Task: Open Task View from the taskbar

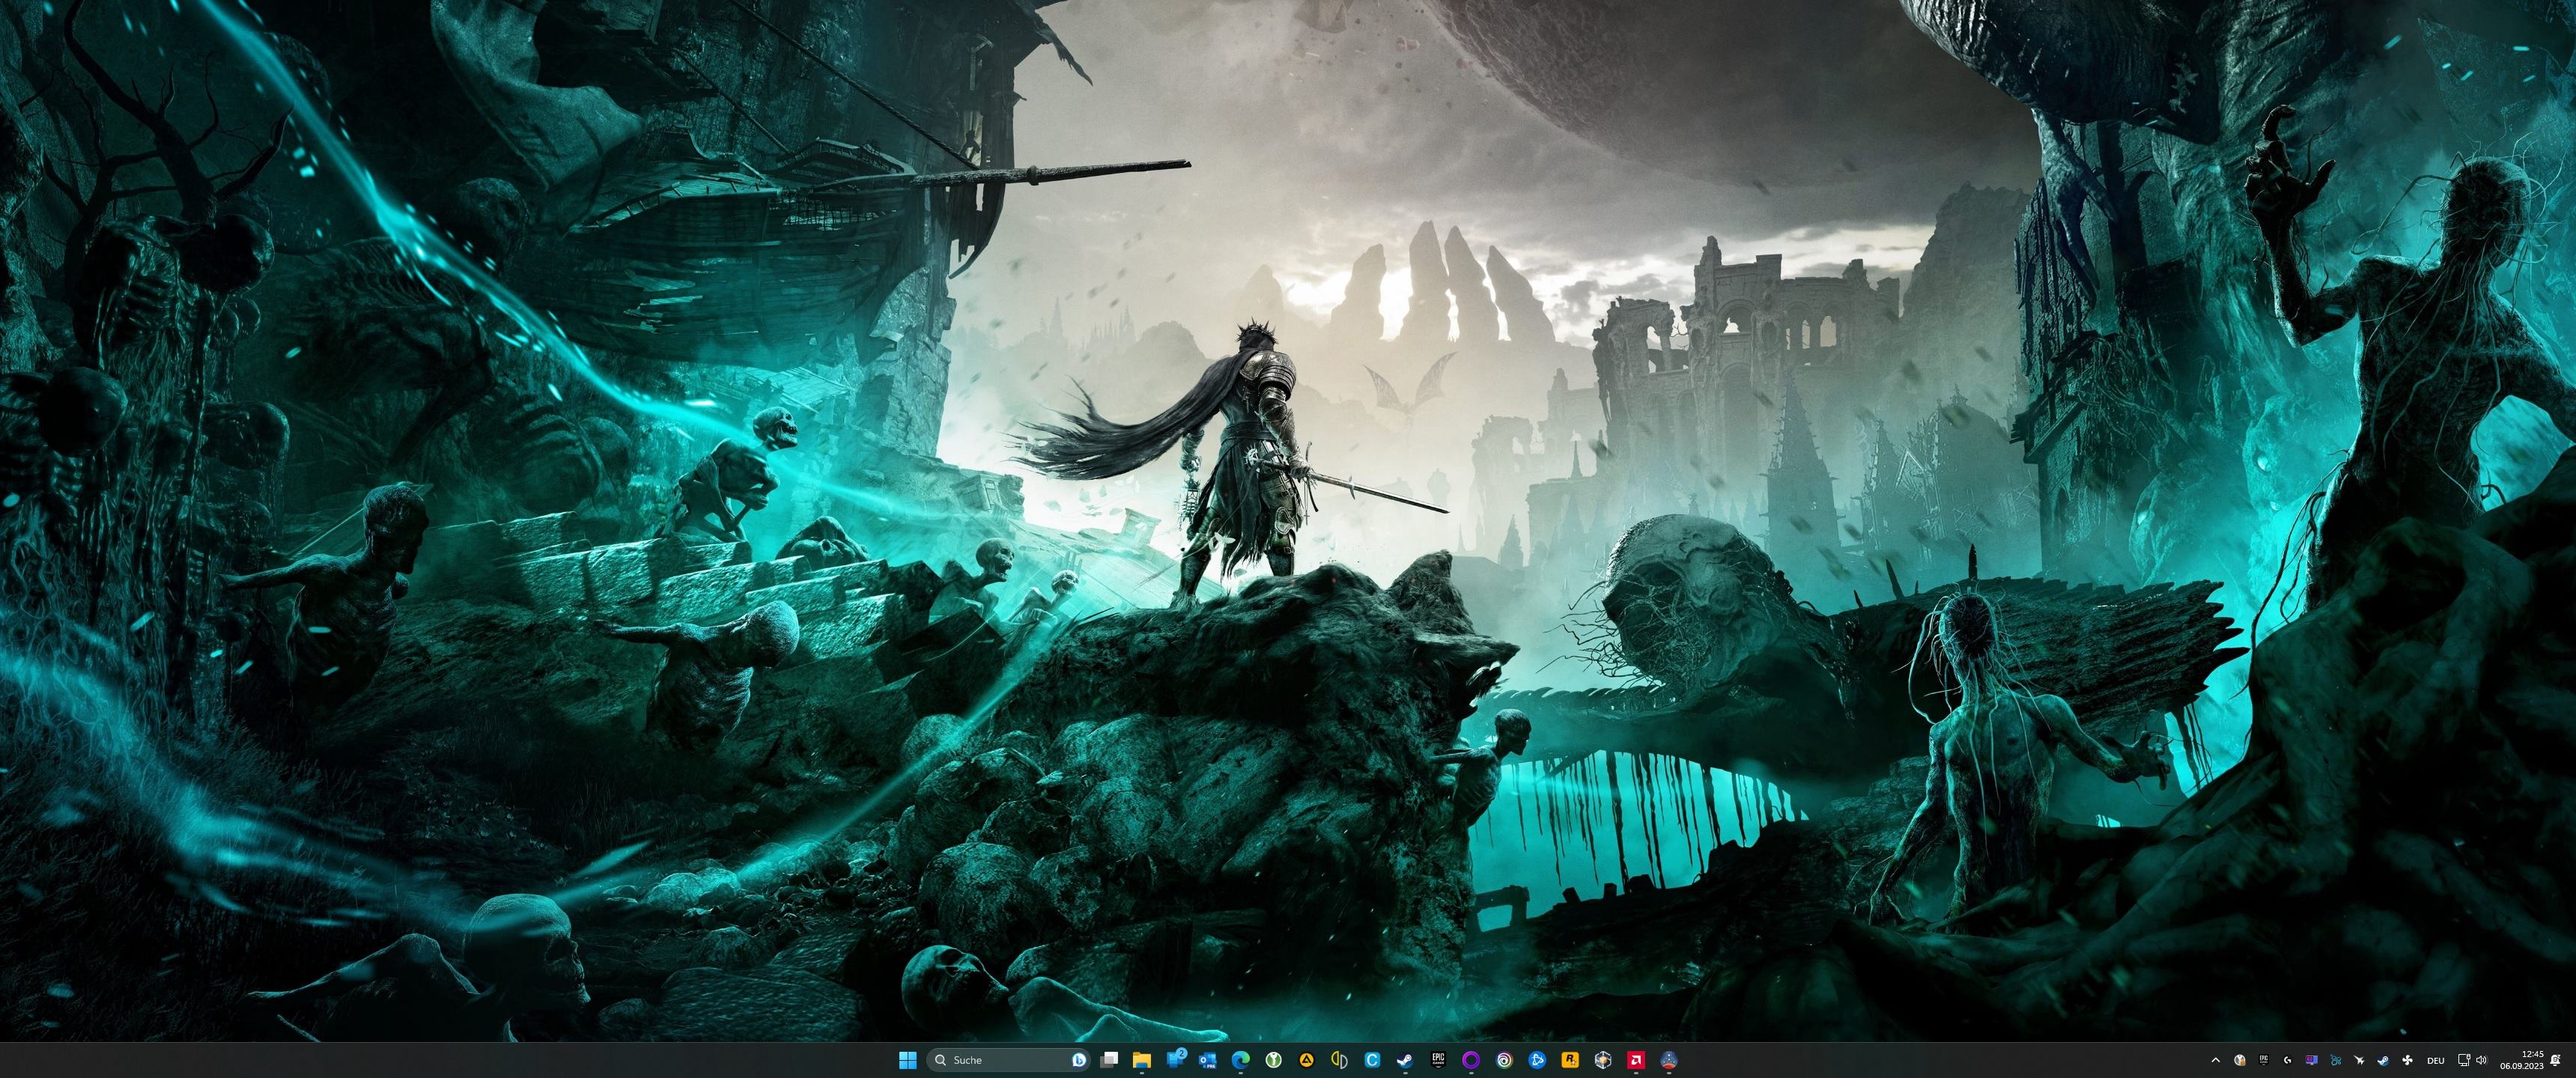Action: (1109, 1060)
